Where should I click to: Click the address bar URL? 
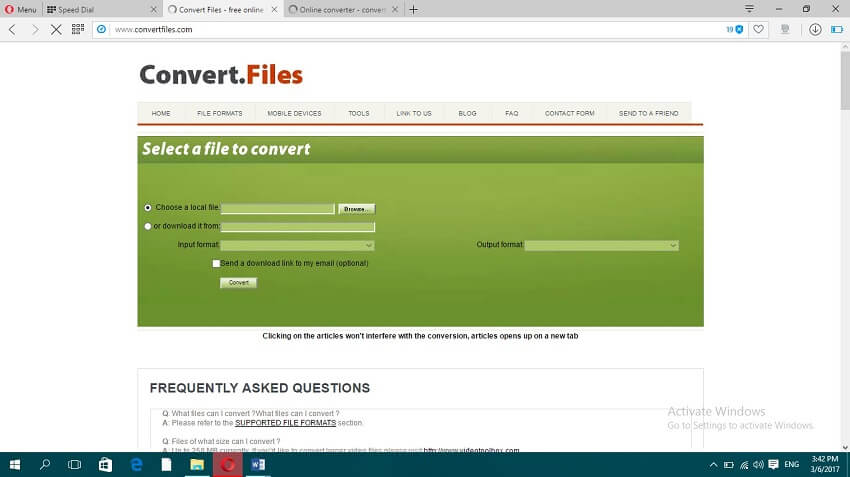tap(153, 29)
